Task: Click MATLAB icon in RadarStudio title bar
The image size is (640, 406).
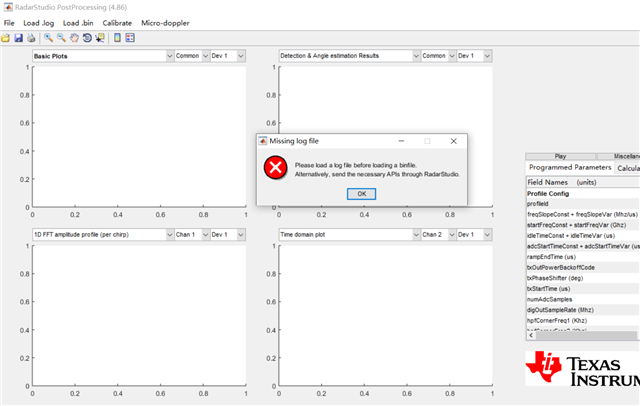Action: 8,7
